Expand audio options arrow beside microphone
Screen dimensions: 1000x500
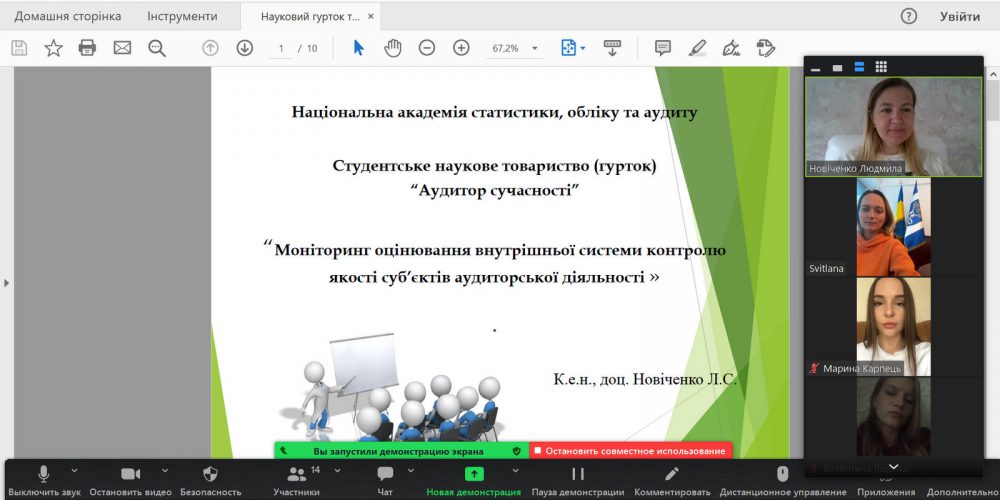click(73, 470)
